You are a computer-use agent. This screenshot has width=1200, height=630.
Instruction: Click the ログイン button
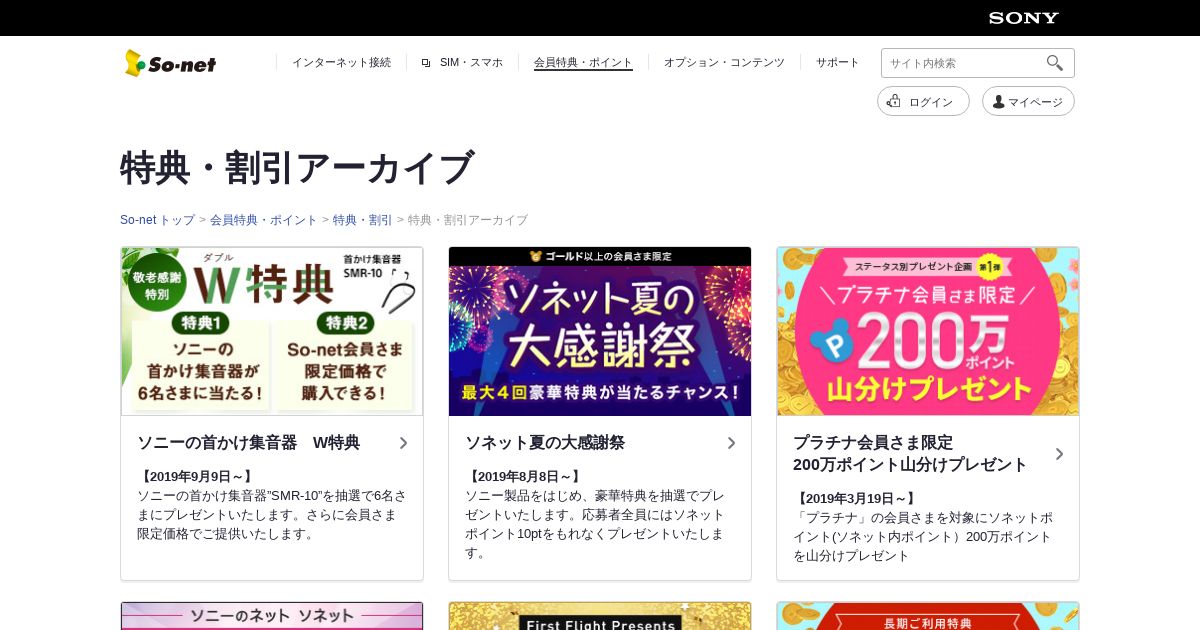(x=923, y=101)
